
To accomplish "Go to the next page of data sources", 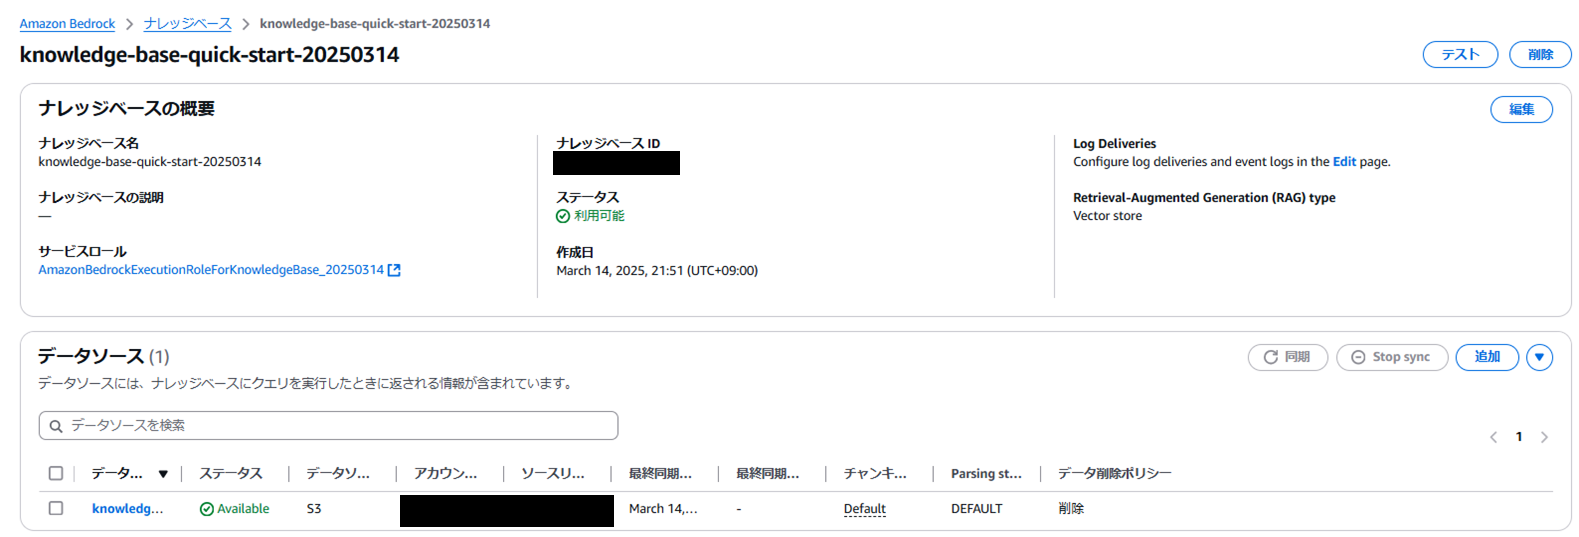I will click(x=1544, y=437).
